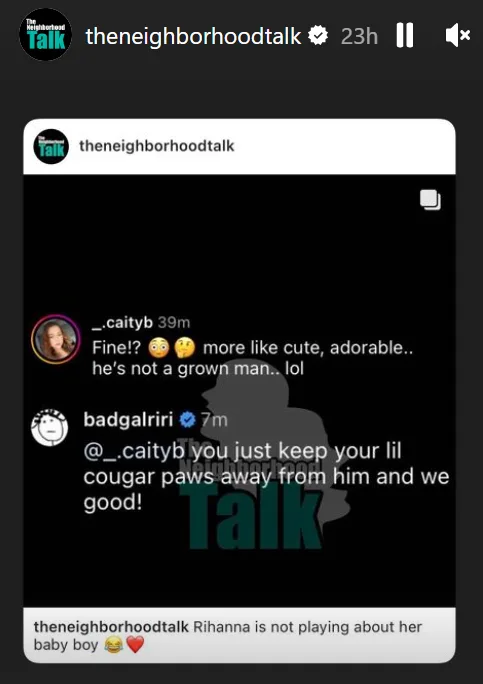Click the verified badge next to theneighborhoodtalk
Viewport: 483px width, 684px height.
[318, 36]
